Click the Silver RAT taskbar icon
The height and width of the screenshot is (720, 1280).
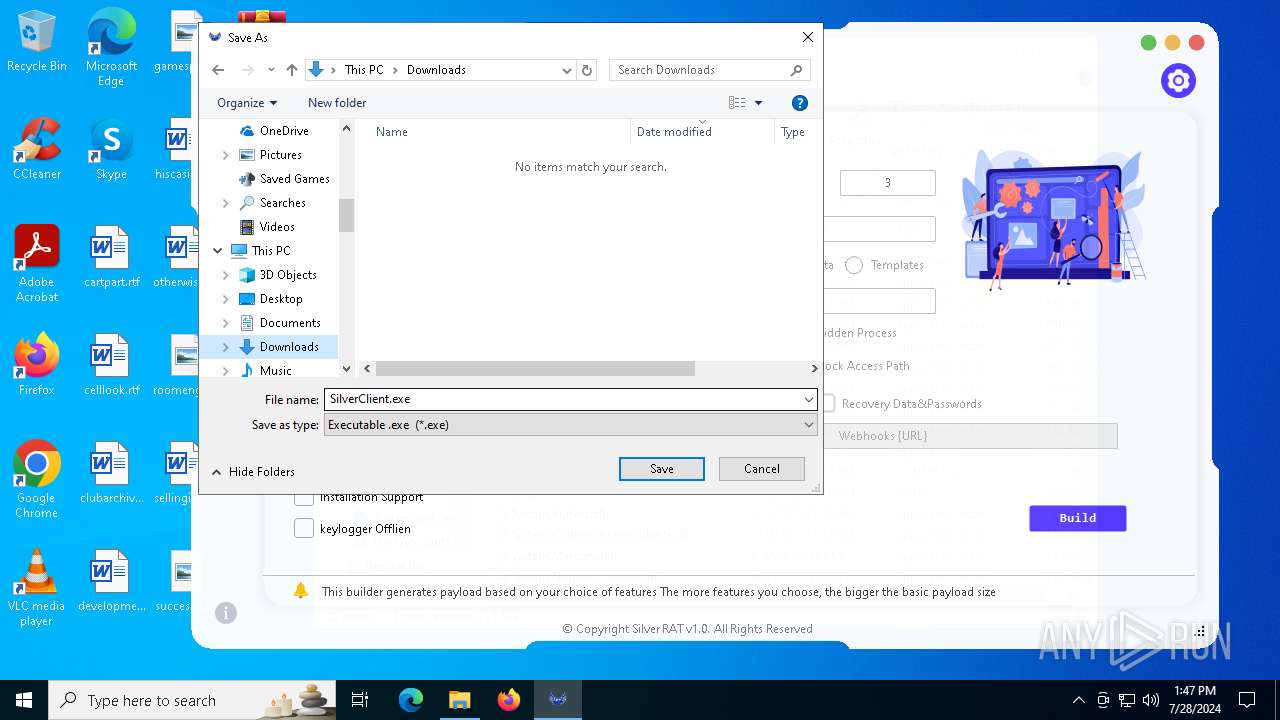pos(558,700)
